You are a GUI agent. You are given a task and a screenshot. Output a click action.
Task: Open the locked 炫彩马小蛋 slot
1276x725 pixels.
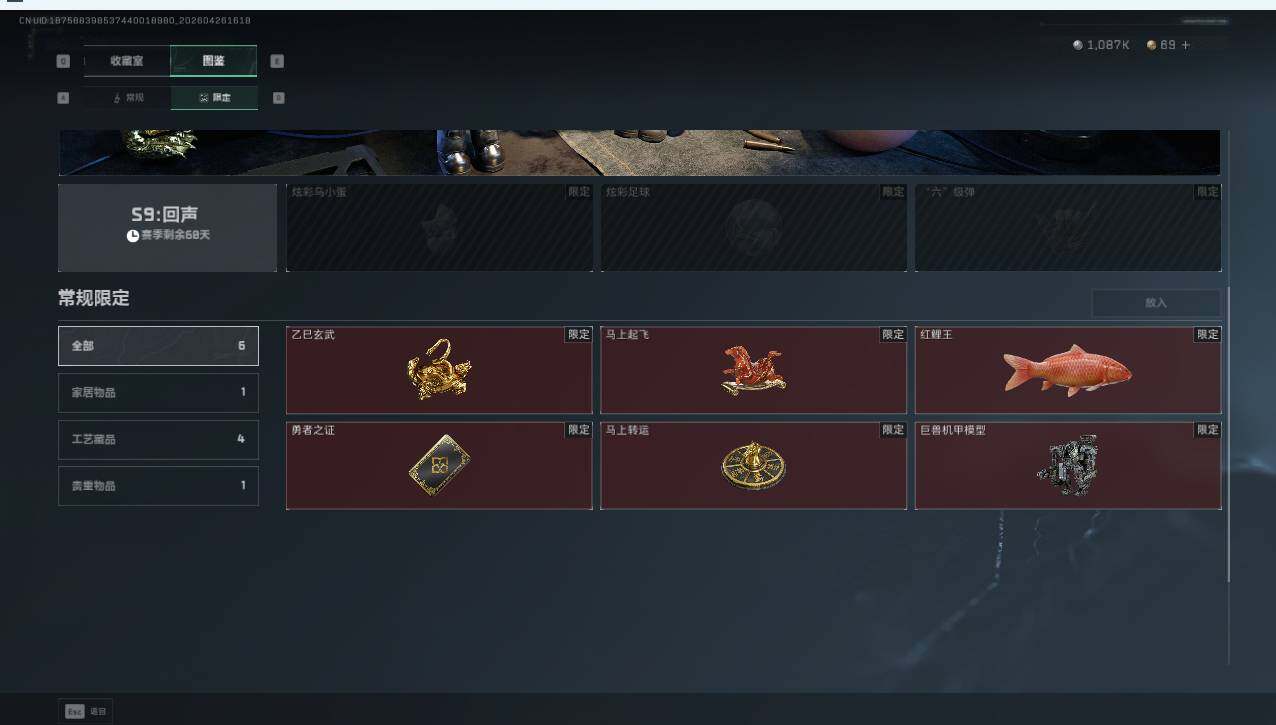(x=439, y=228)
